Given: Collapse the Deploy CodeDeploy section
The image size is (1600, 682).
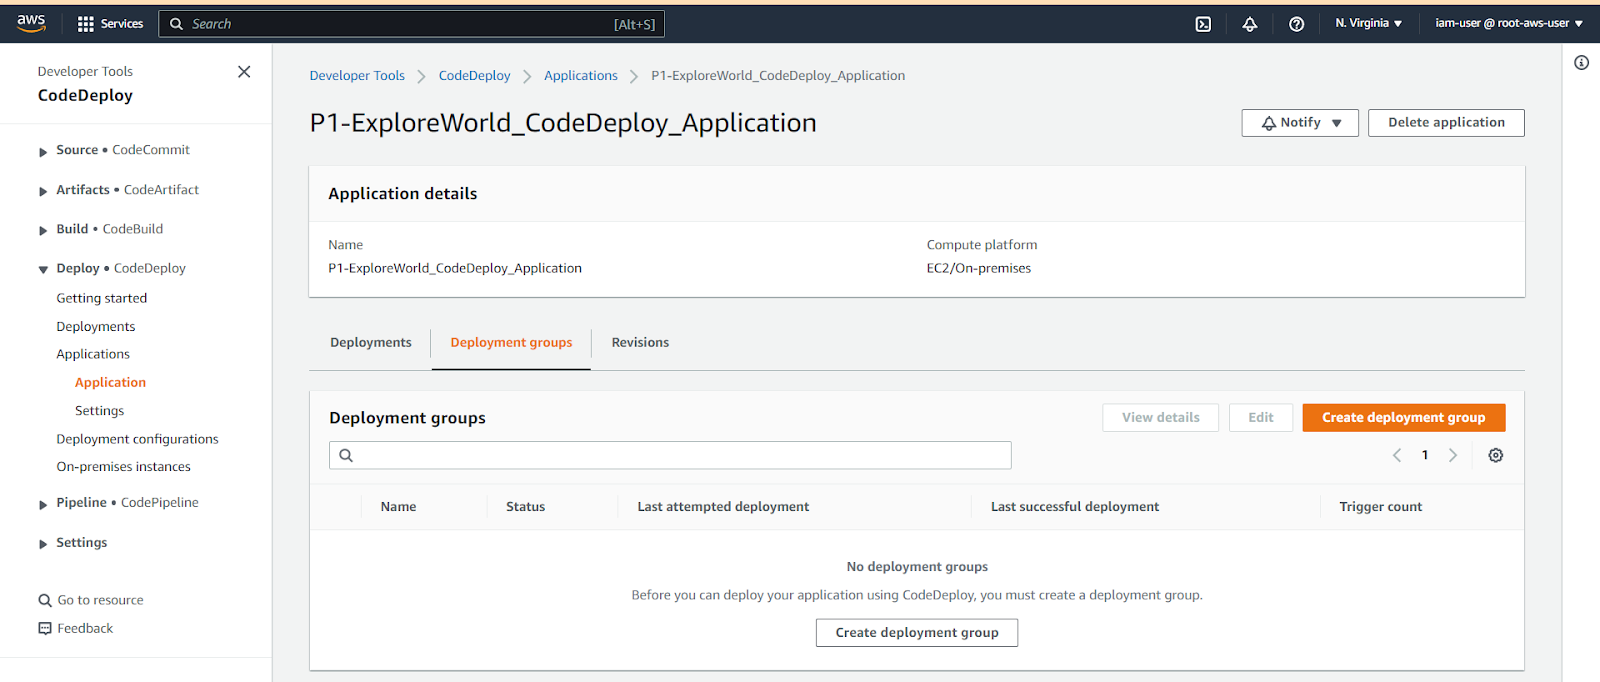Looking at the screenshot, I should click(43, 269).
